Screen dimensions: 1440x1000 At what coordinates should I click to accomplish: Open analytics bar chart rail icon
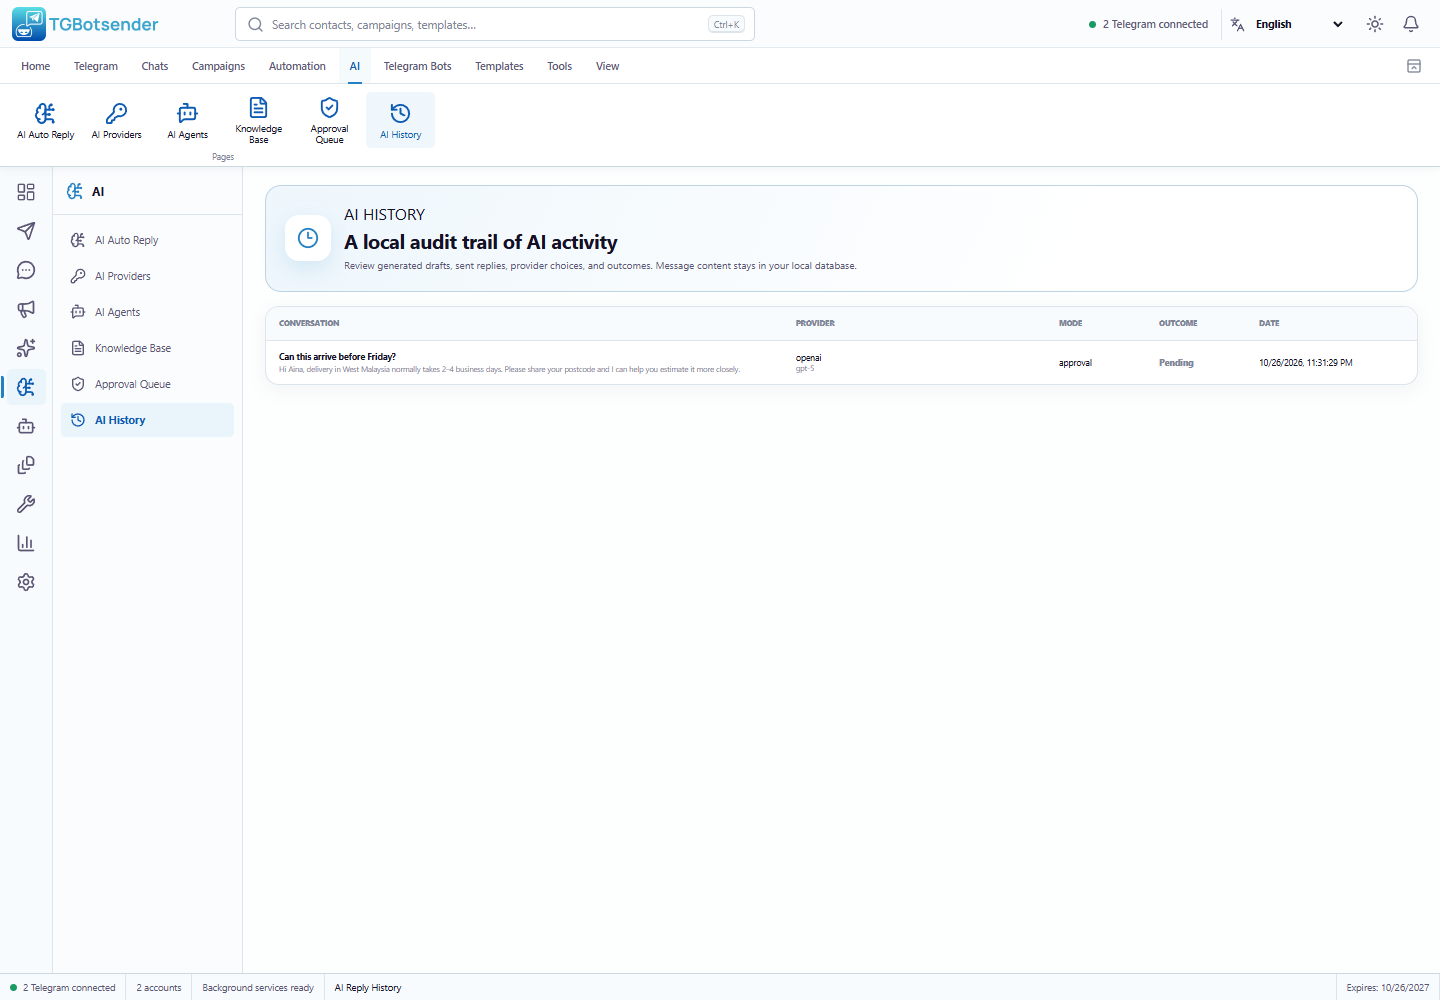(26, 543)
